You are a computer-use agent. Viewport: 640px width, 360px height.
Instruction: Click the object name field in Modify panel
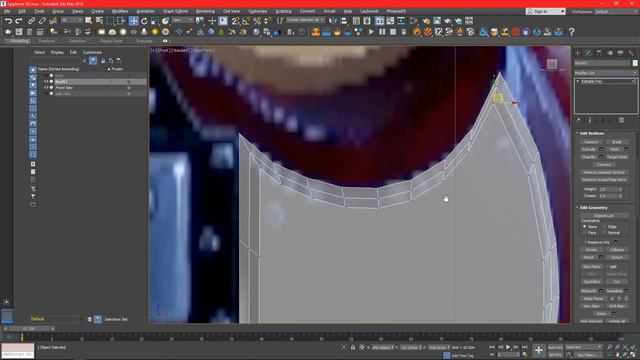point(602,63)
